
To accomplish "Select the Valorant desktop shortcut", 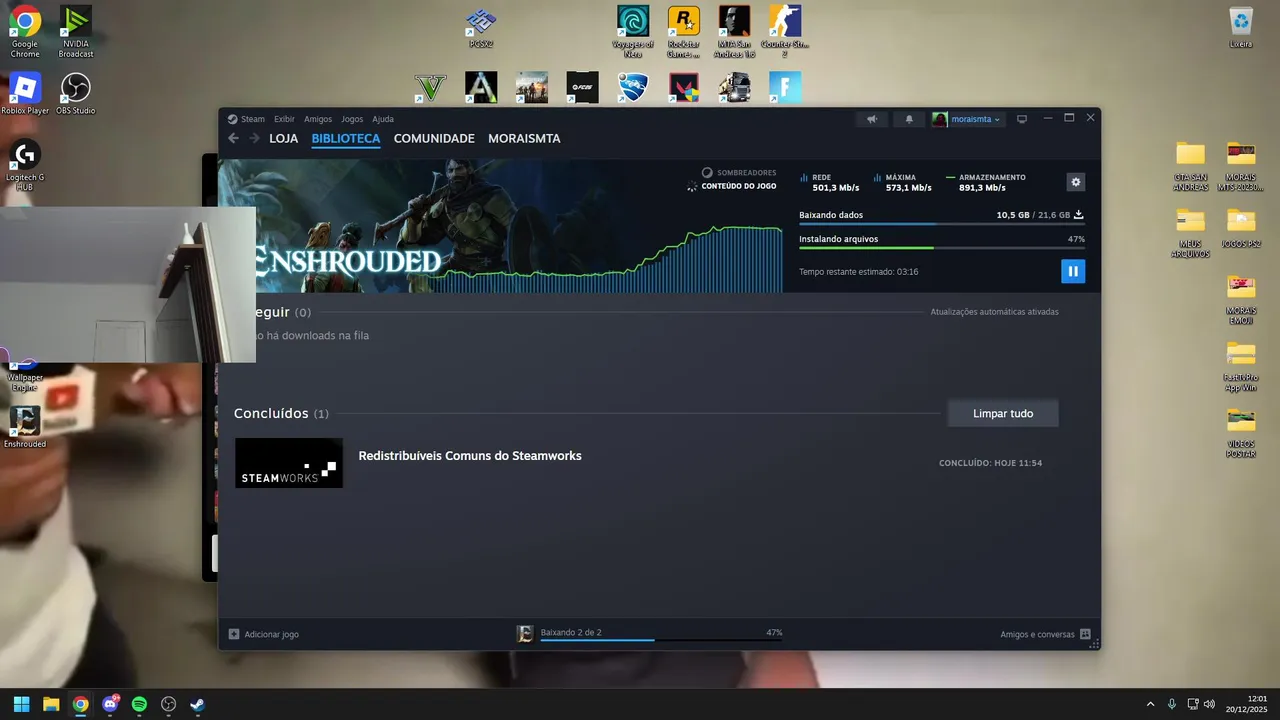I will click(683, 88).
